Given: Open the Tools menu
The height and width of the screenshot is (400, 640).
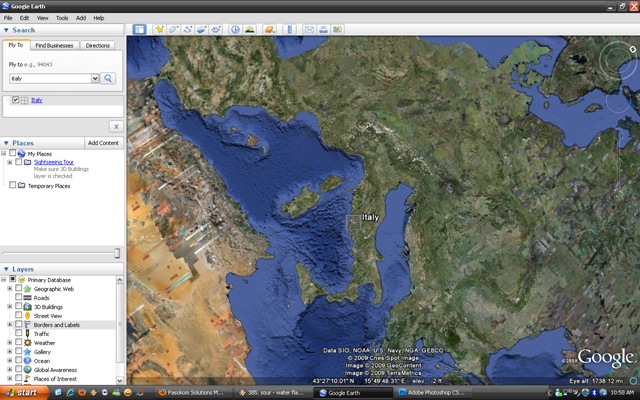Looking at the screenshot, I should [x=62, y=18].
